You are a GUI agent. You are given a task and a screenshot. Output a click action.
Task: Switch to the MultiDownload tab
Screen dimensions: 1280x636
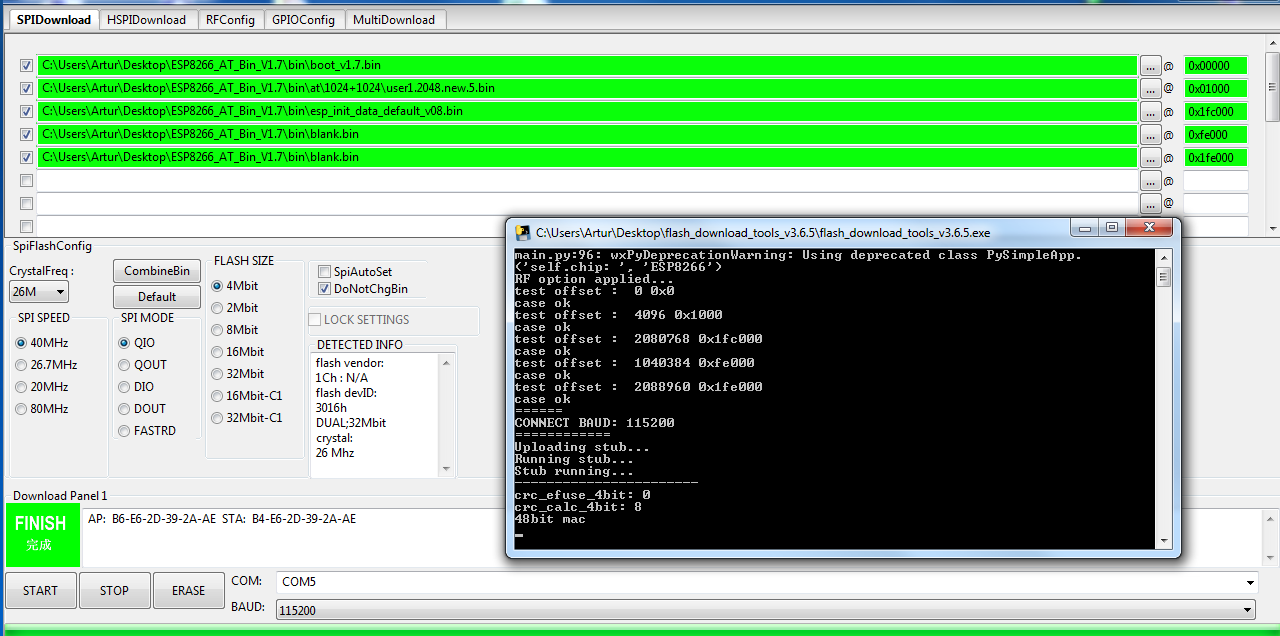click(x=394, y=19)
